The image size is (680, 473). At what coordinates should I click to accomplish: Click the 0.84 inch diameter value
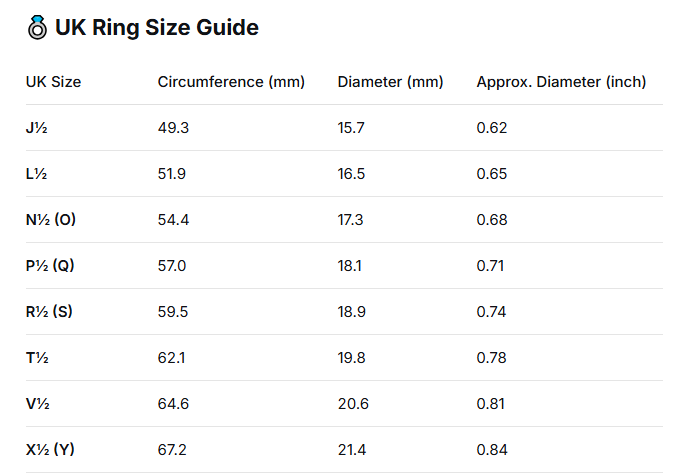492,450
